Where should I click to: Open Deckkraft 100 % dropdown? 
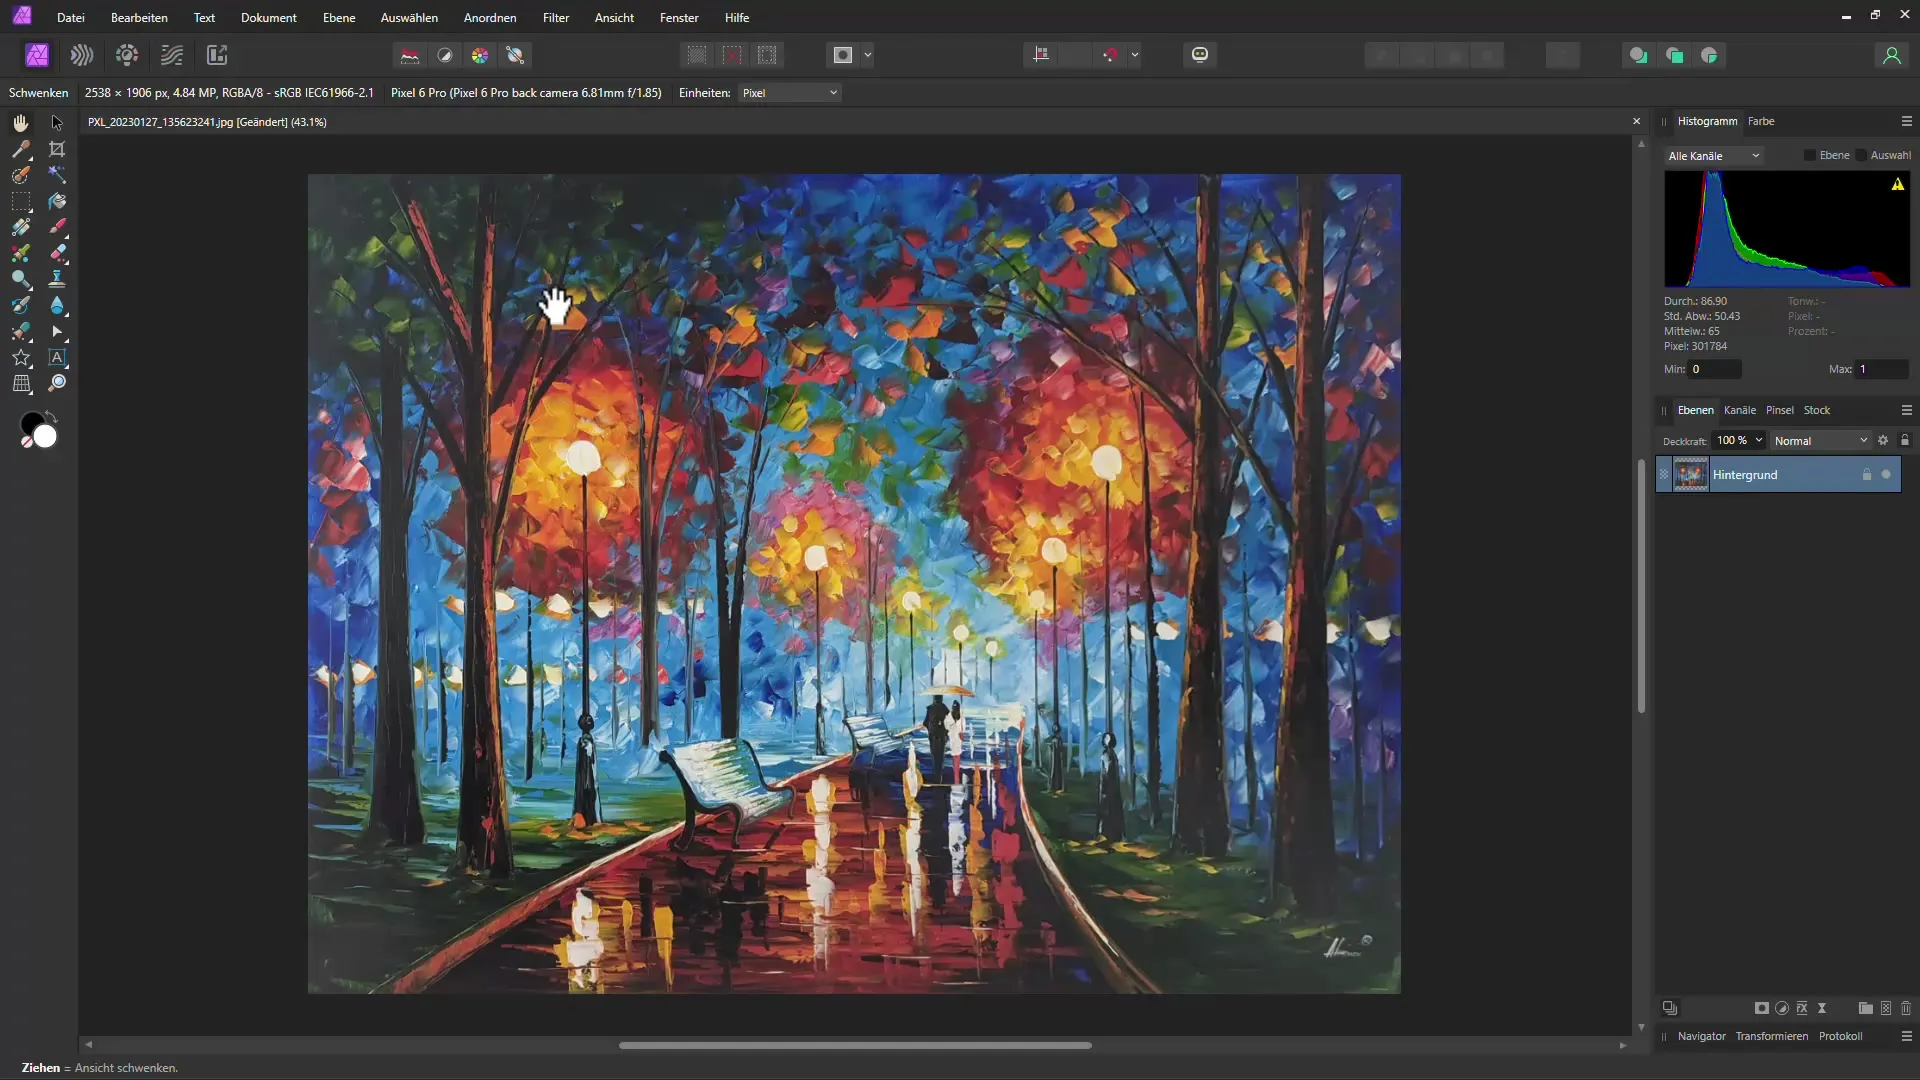[1739, 440]
